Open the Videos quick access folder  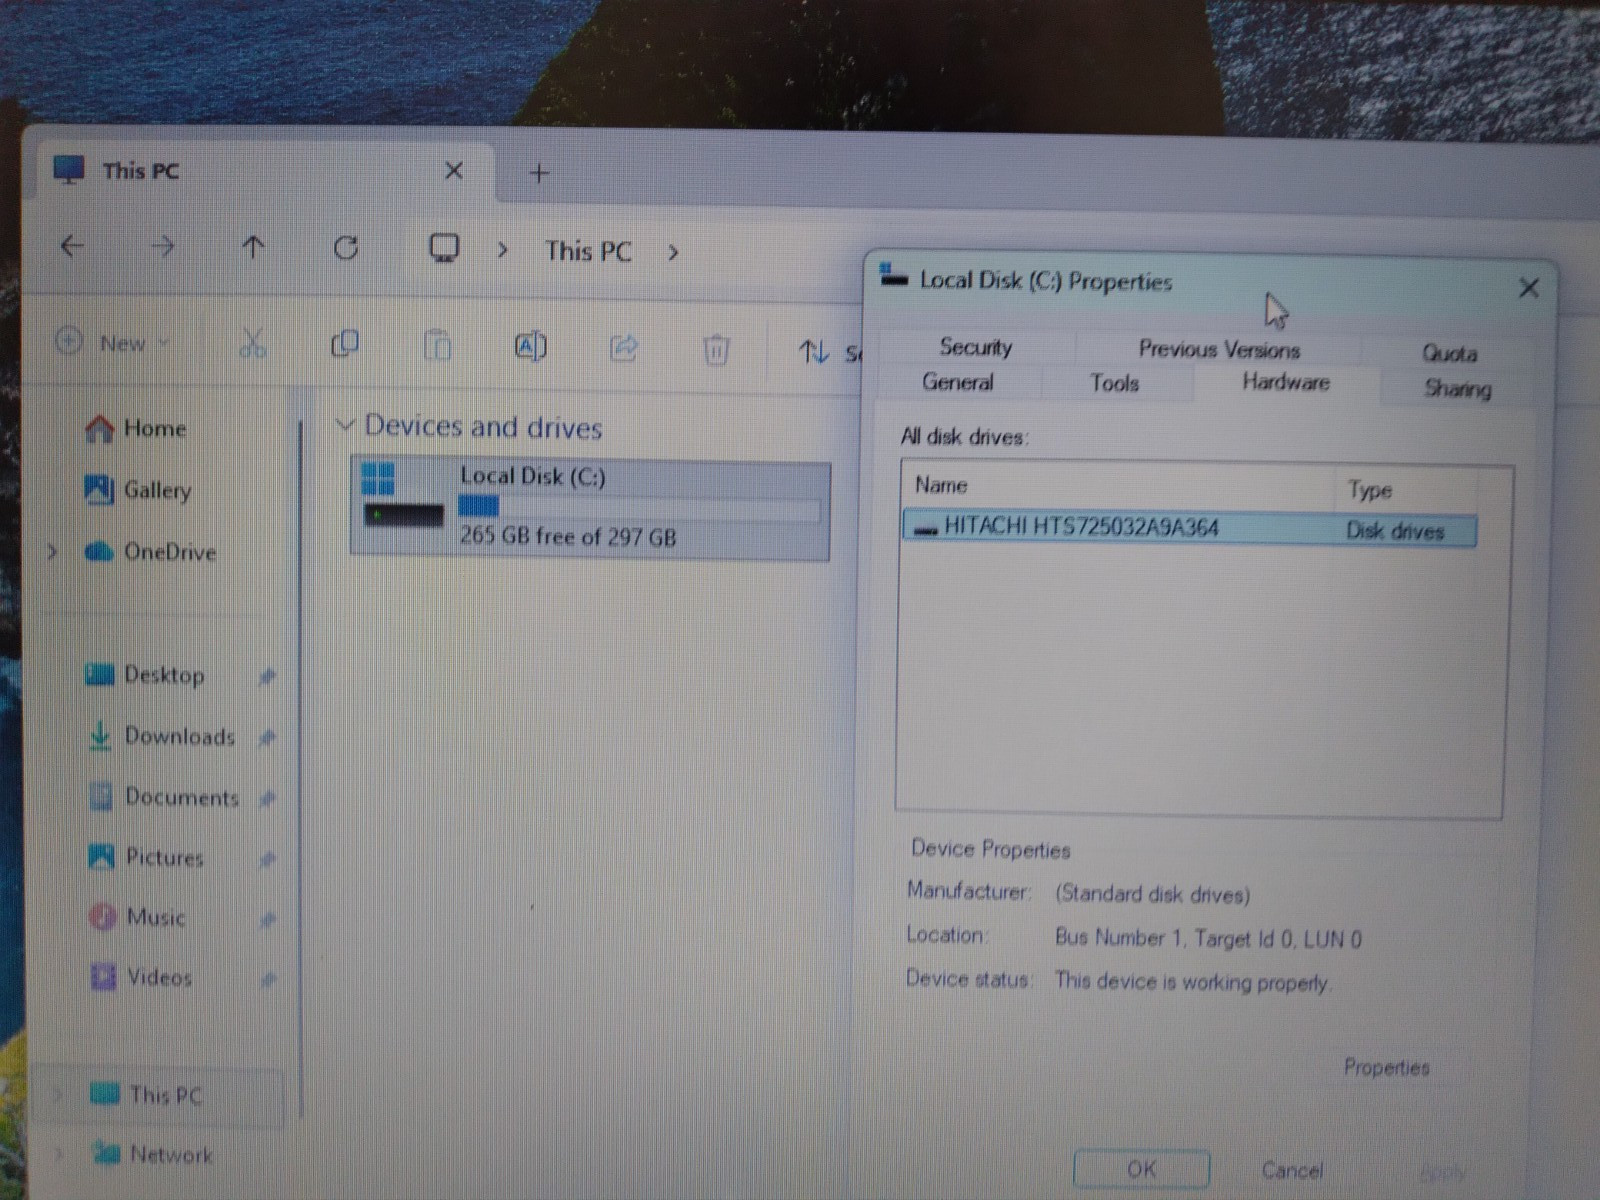(142, 977)
